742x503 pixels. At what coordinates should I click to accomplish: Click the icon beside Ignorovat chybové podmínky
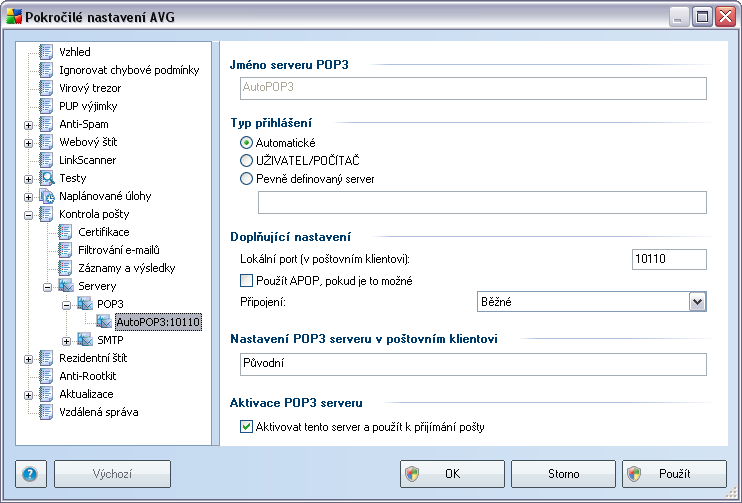[x=46, y=70]
